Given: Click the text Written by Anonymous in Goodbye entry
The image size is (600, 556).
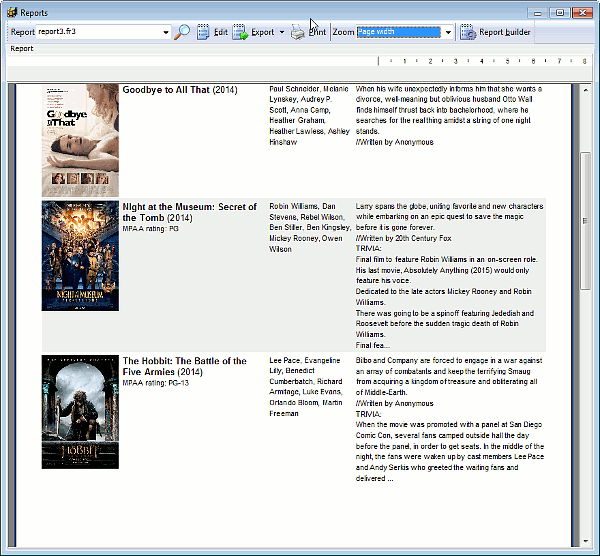Looking at the screenshot, I should [395, 142].
